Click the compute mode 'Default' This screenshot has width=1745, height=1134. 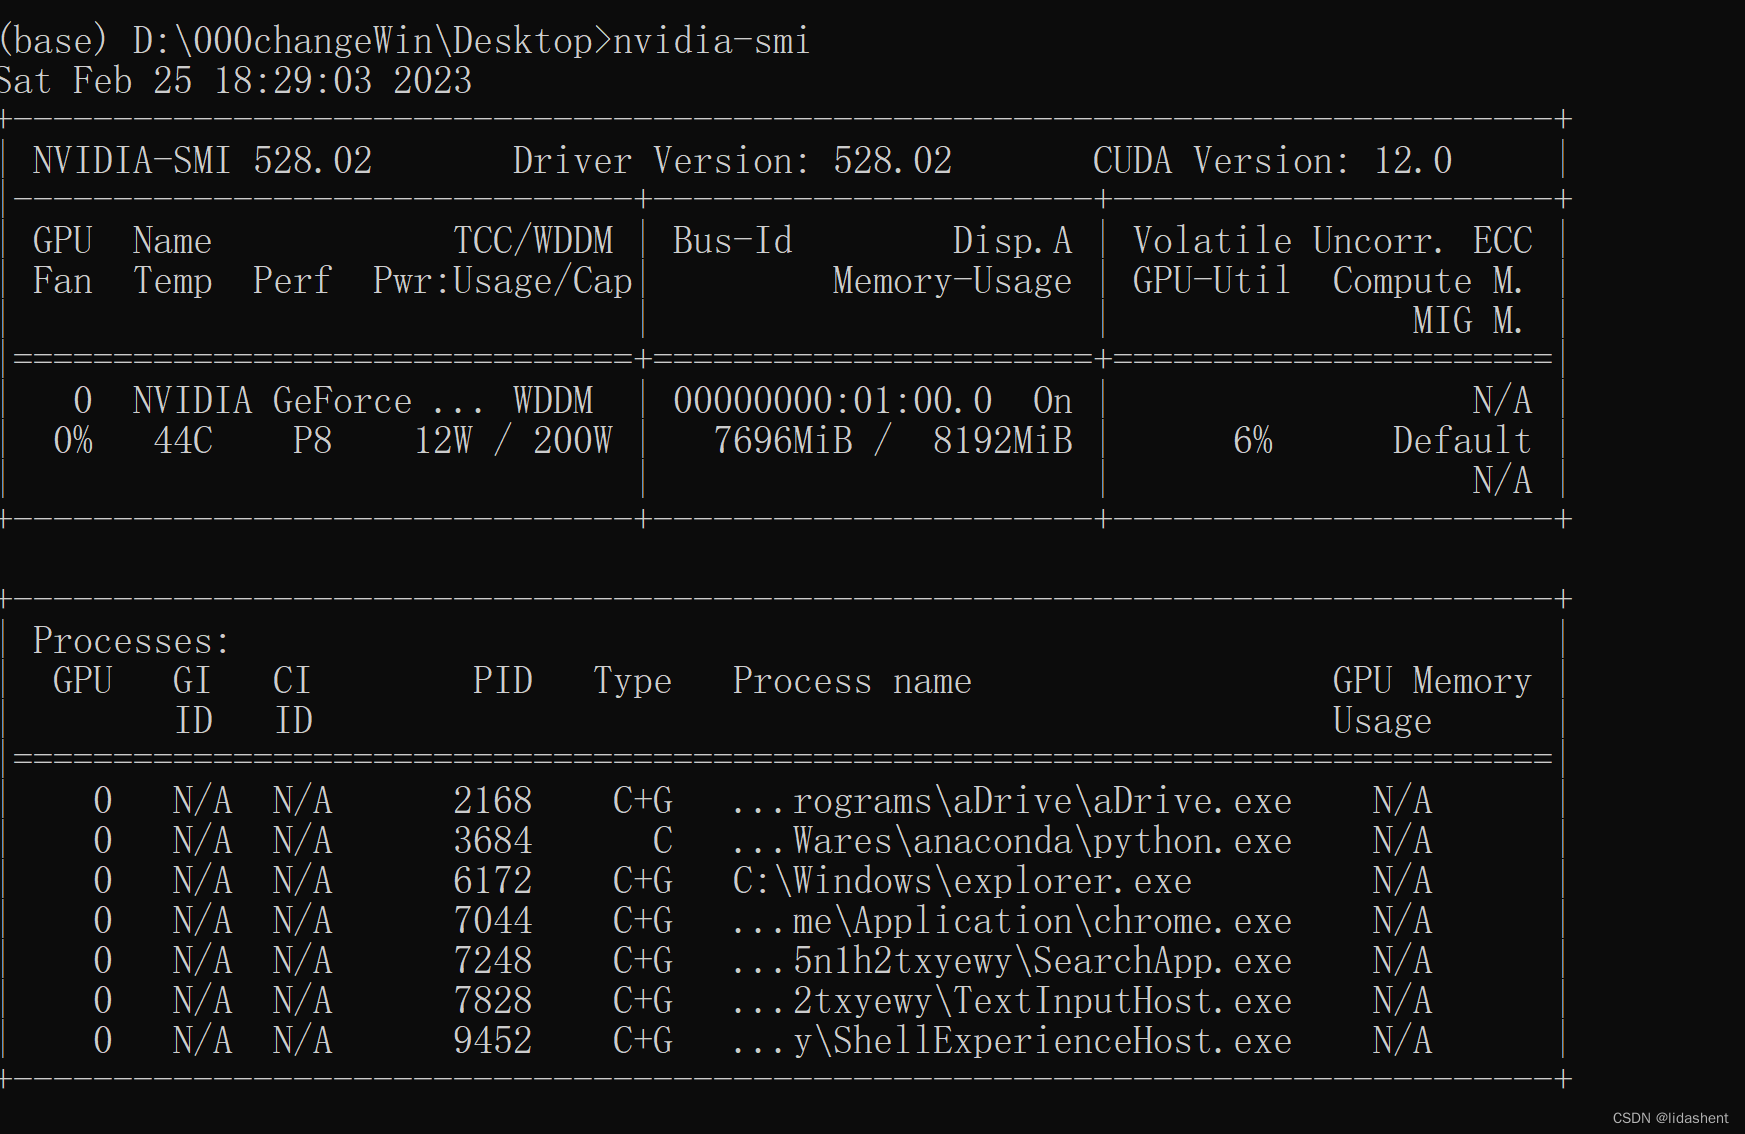coord(1462,441)
